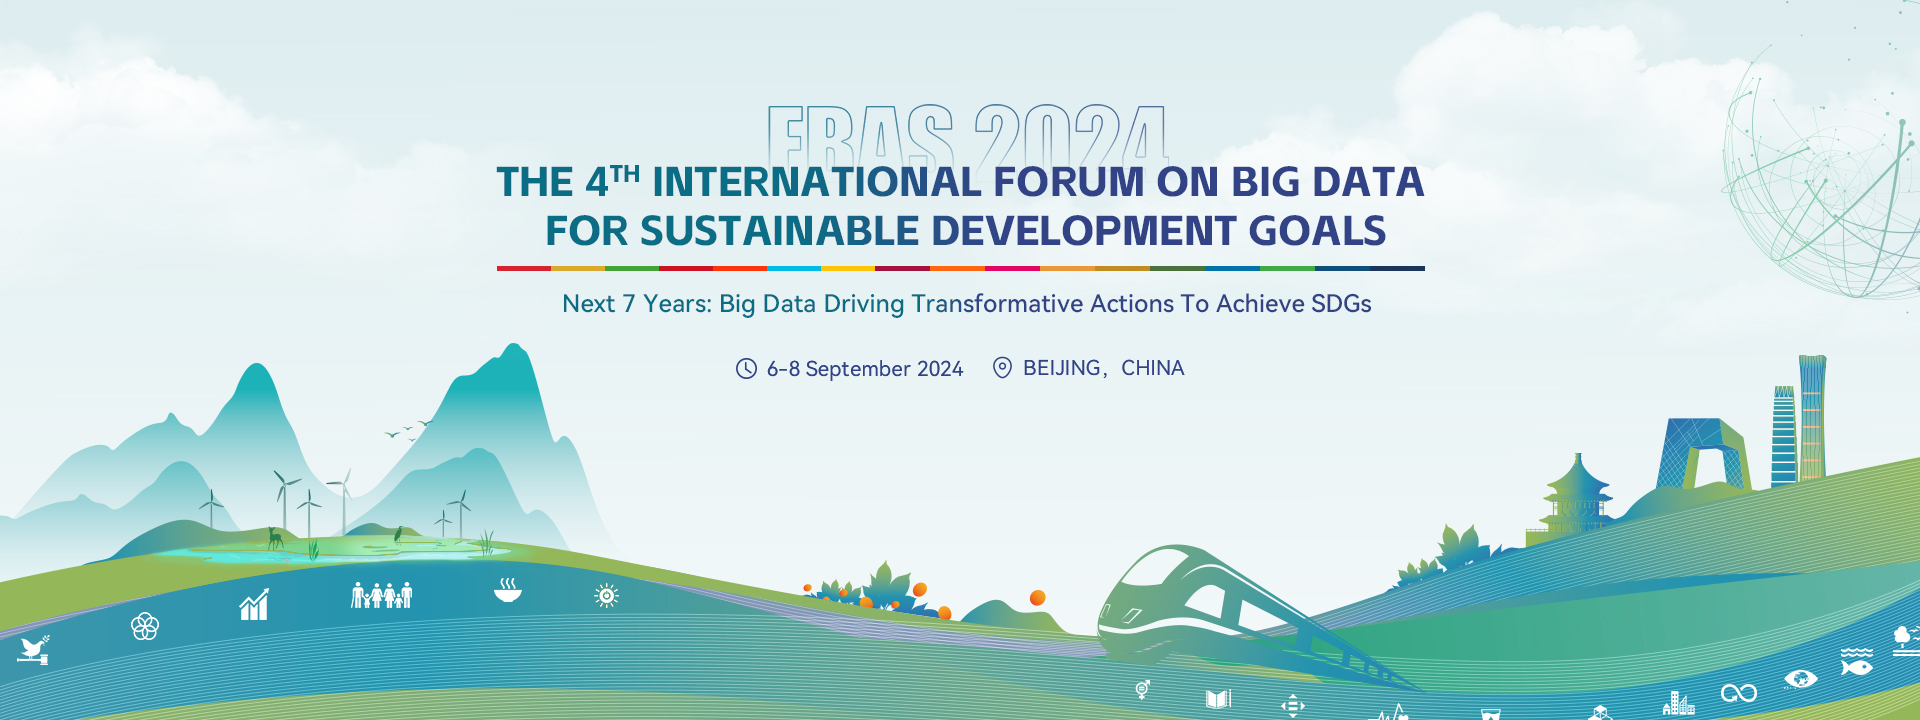
Task: Click the city buildings sustainable cities icon
Action: coord(1678,704)
